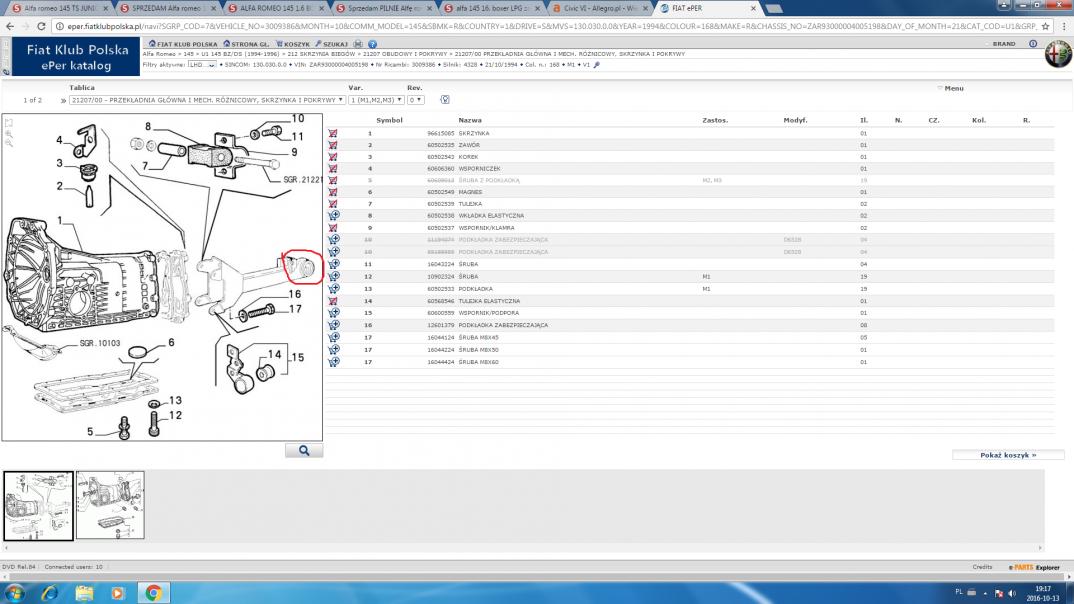The width and height of the screenshot is (1074, 604).
Task: Add part 16043224 ŚRUBA to cart
Action: pyautogui.click(x=334, y=264)
